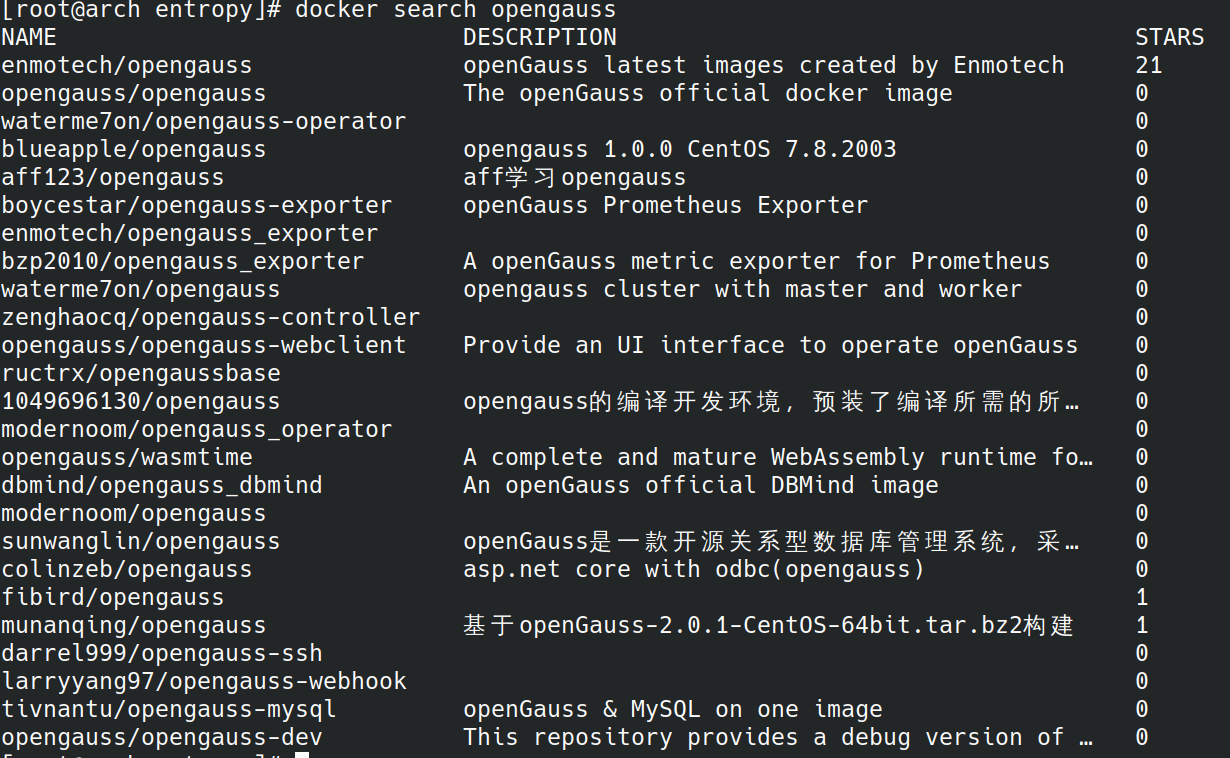Select the name "modernoom/opengauss_operator"

[x=196, y=430]
